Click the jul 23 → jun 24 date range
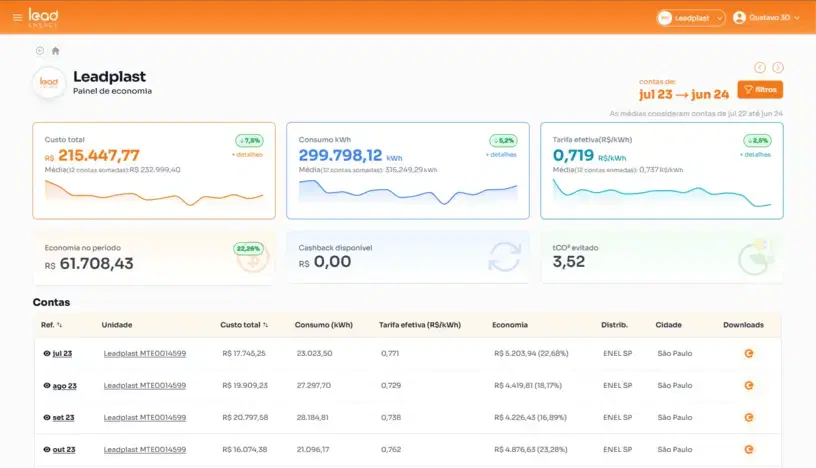Image resolution: width=816 pixels, height=468 pixels. tap(684, 94)
